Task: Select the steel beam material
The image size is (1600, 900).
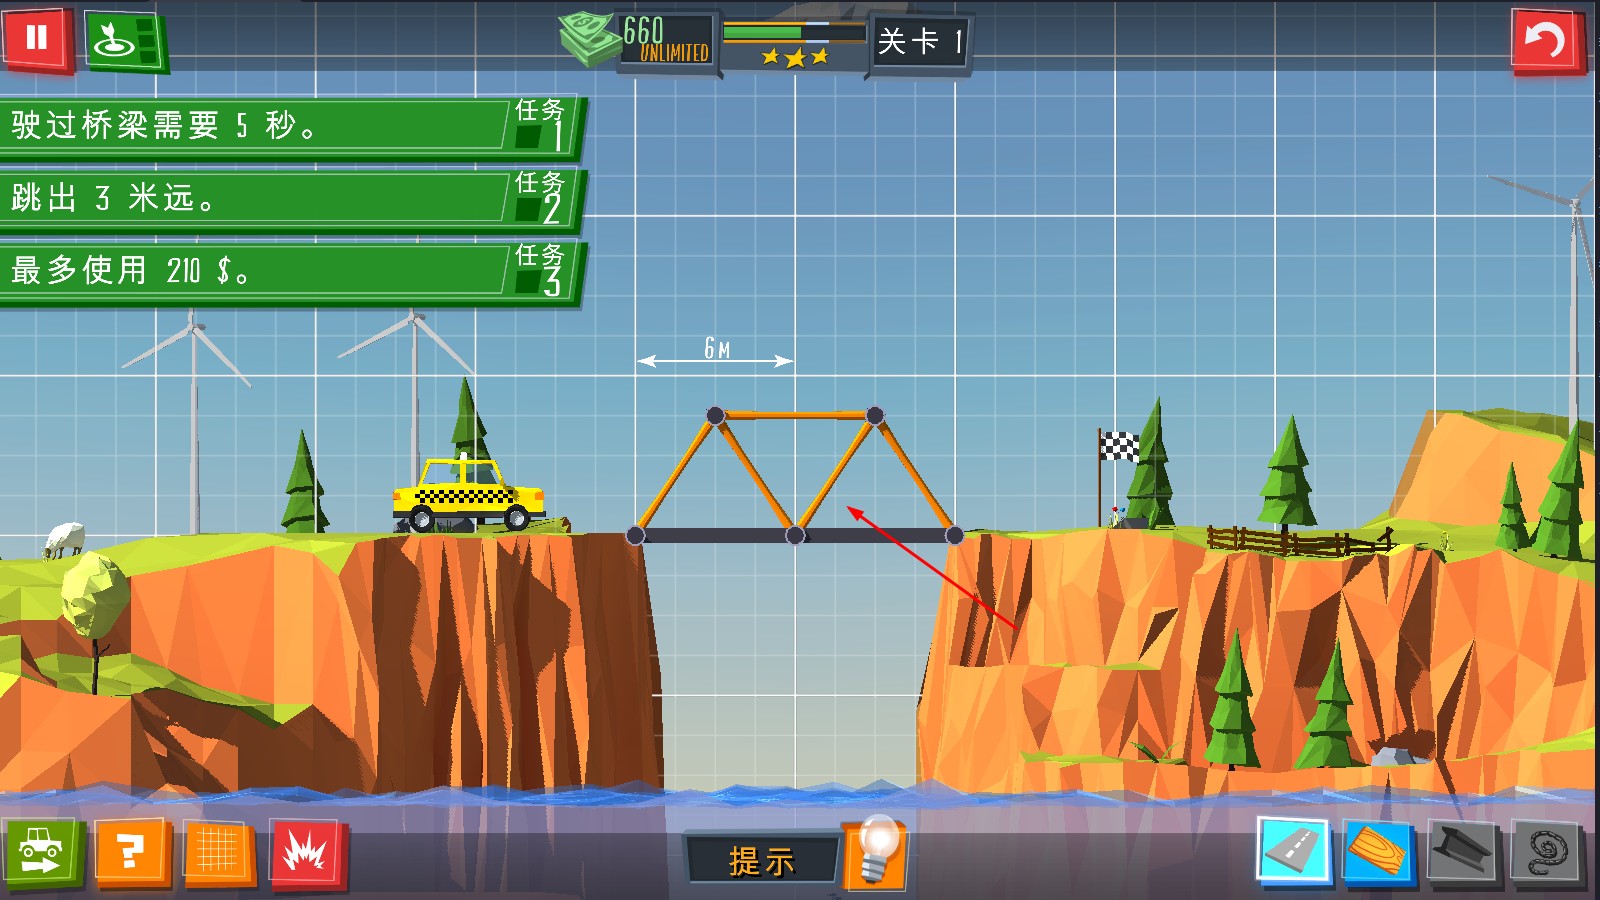Action: click(1462, 851)
